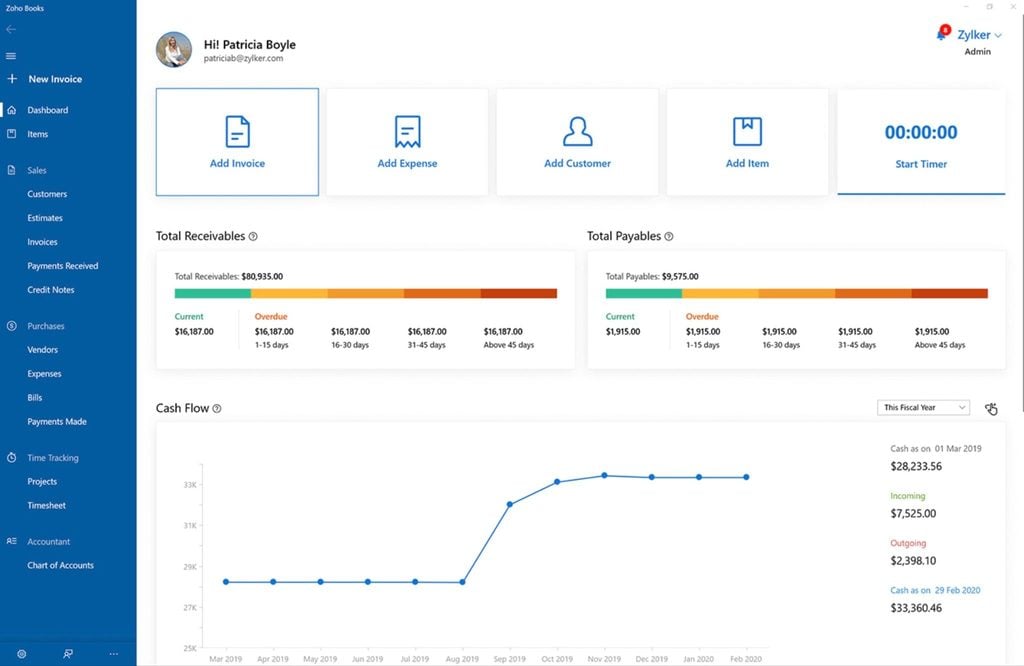The image size is (1024, 666).
Task: Open the more options ellipsis in sidebar
Action: [x=114, y=654]
